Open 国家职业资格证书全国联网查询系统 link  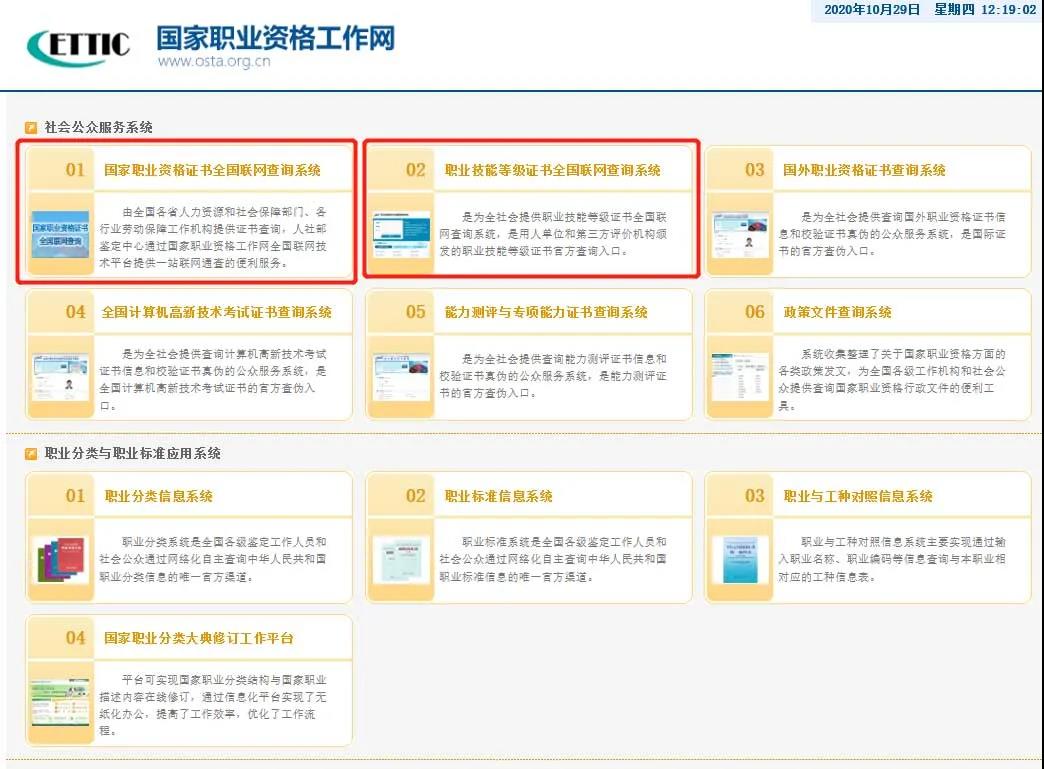pyautogui.click(x=212, y=170)
